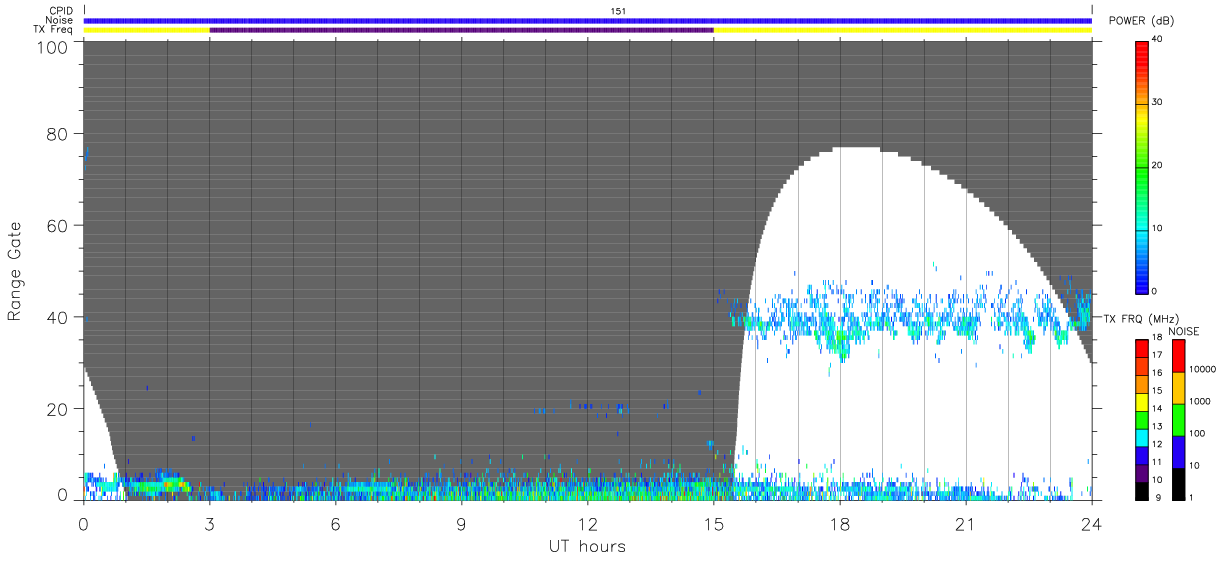Click the 3 tick on the UT hours axis
The image size is (1228, 567).
[x=210, y=524]
